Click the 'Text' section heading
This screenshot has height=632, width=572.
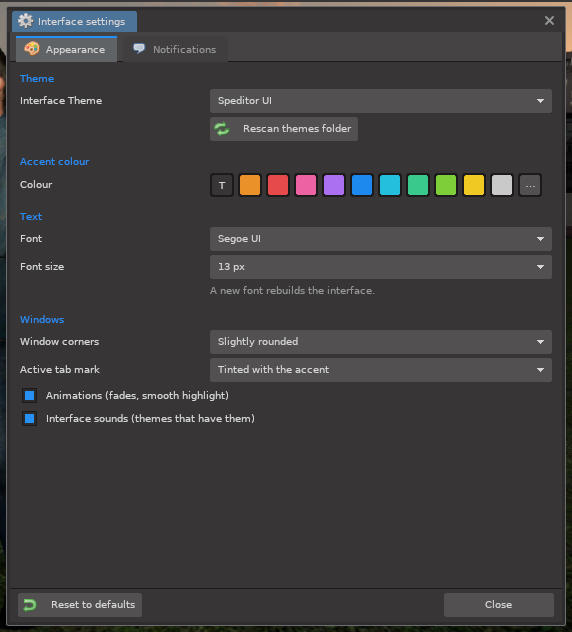[x=31, y=216]
